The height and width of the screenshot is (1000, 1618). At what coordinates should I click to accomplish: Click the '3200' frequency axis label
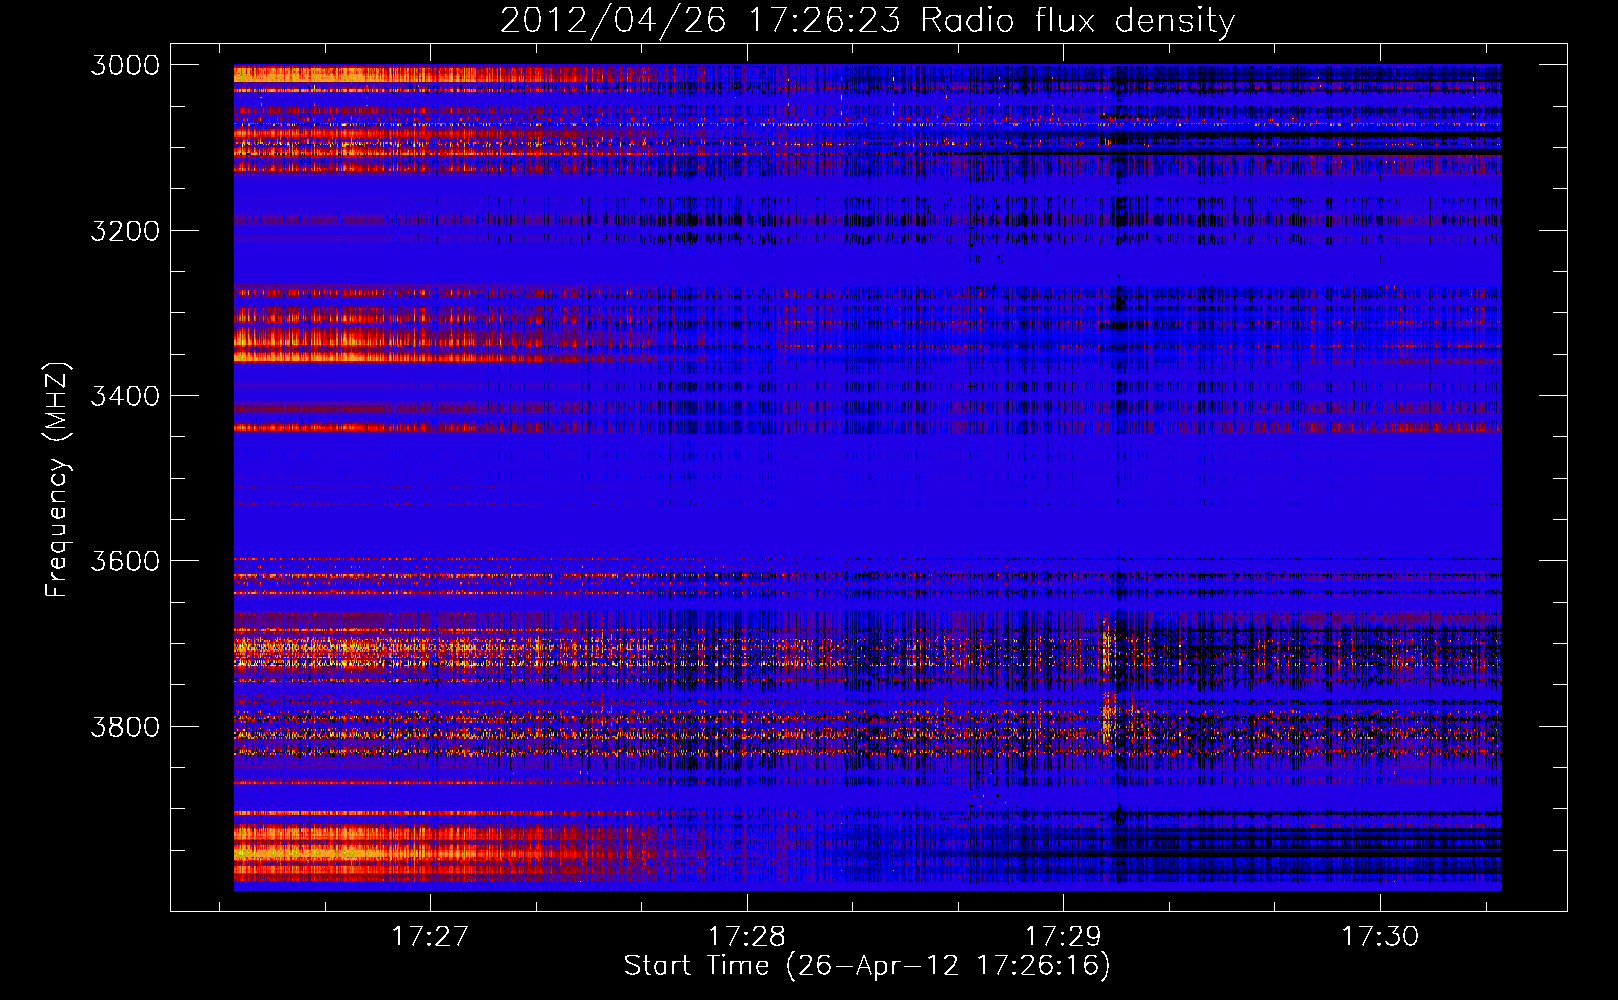[x=125, y=231]
